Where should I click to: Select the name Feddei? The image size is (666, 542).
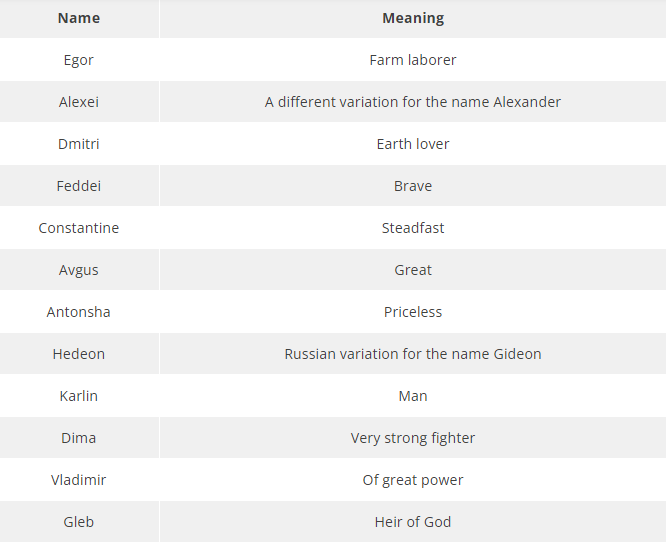[x=79, y=186]
